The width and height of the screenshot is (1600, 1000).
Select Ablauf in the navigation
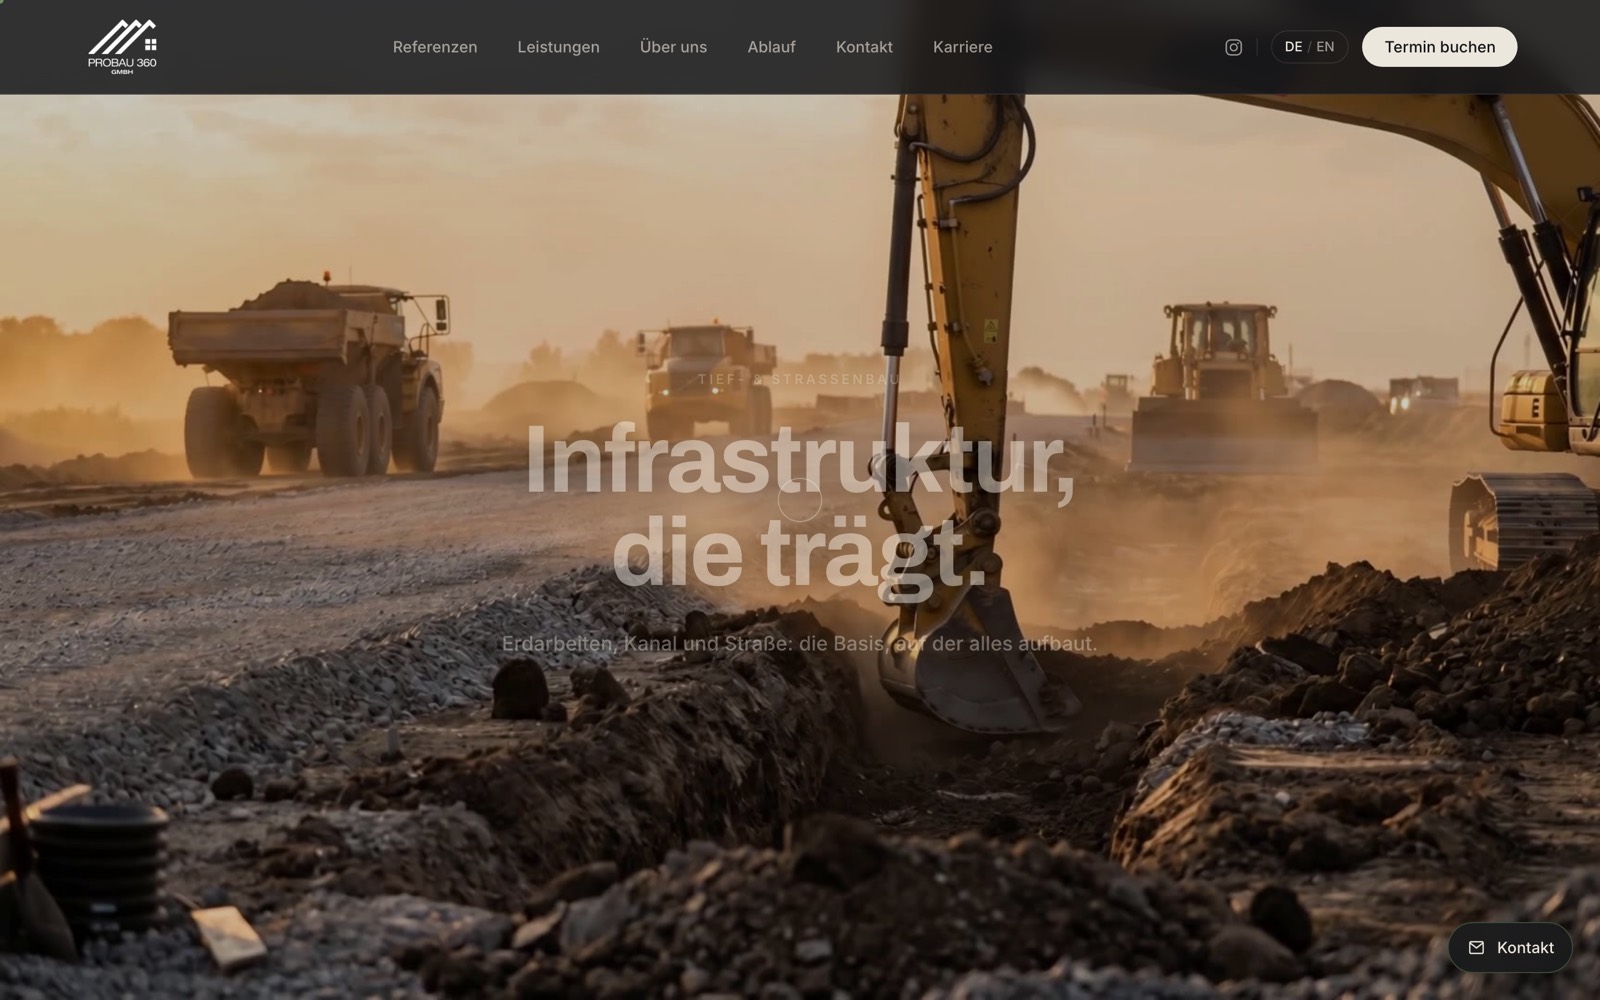coord(771,47)
